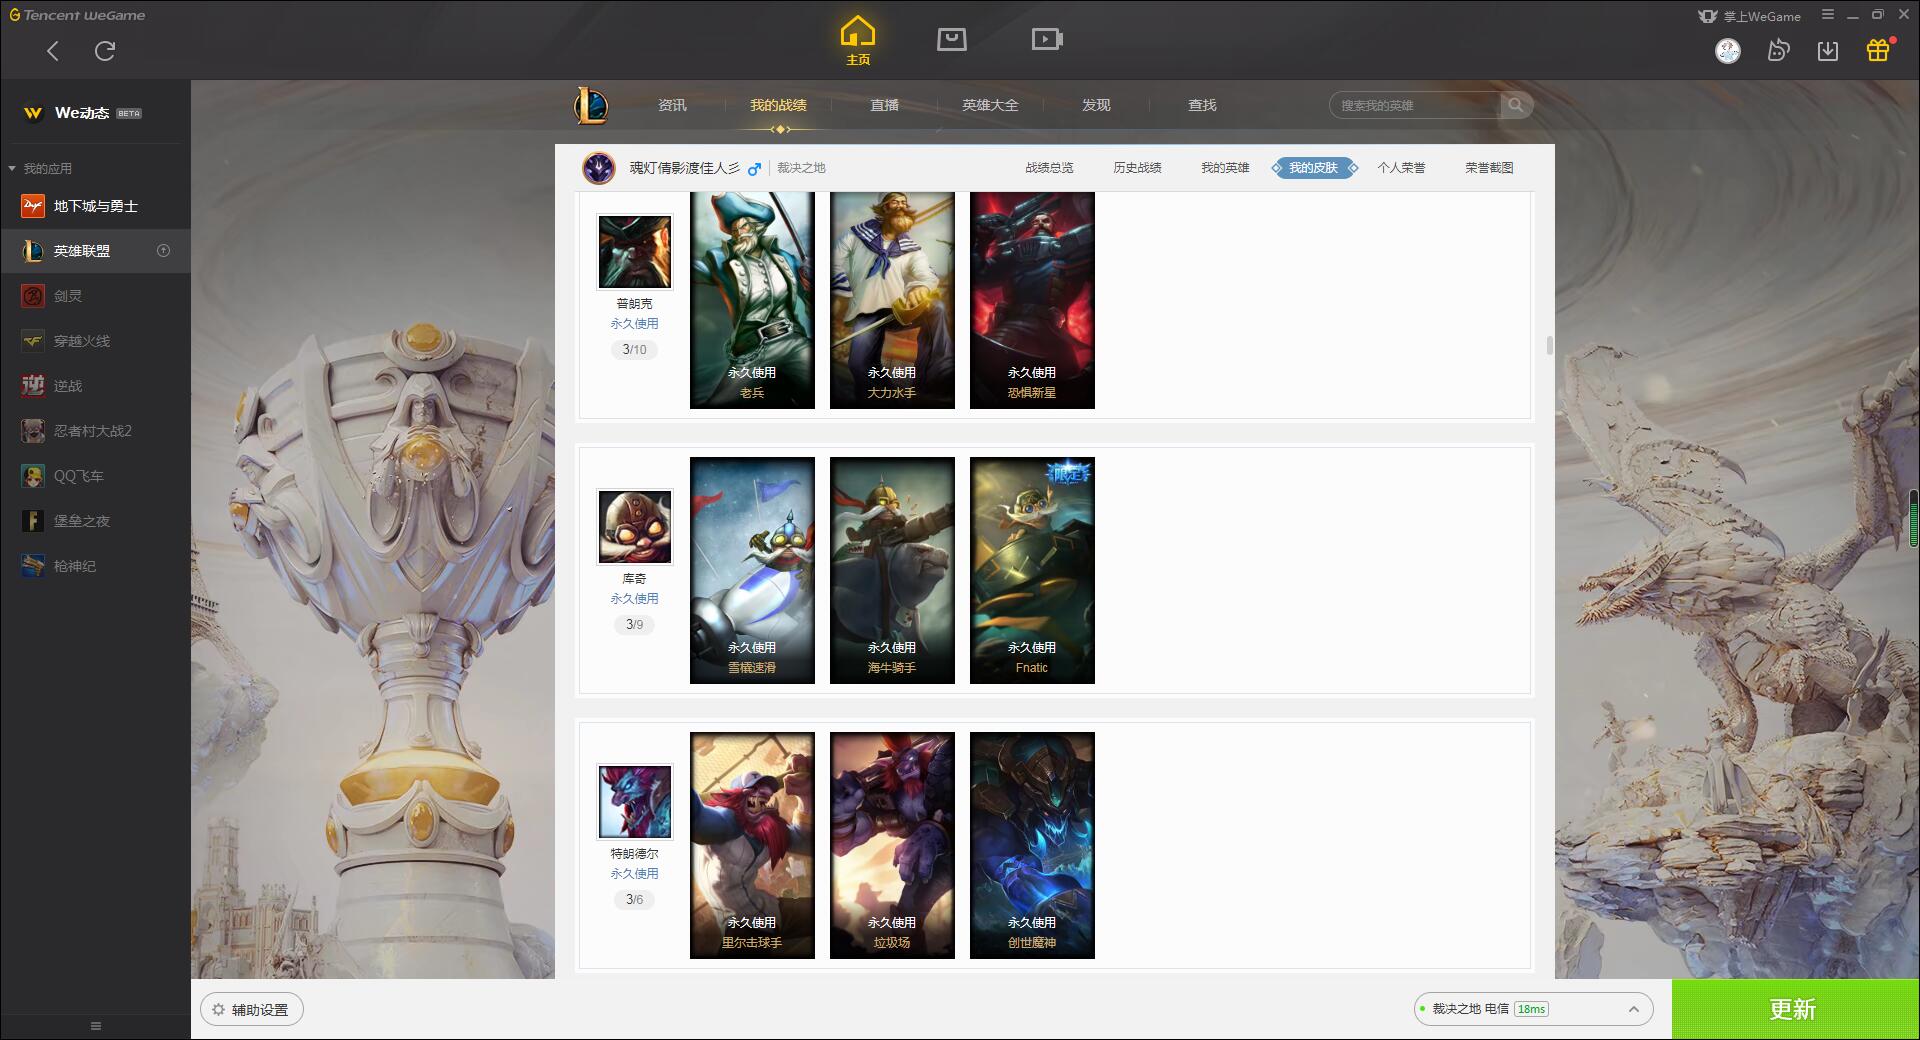The height and width of the screenshot is (1040, 1920).
Task: Open the 垃圾场 skin card
Action: click(x=892, y=845)
